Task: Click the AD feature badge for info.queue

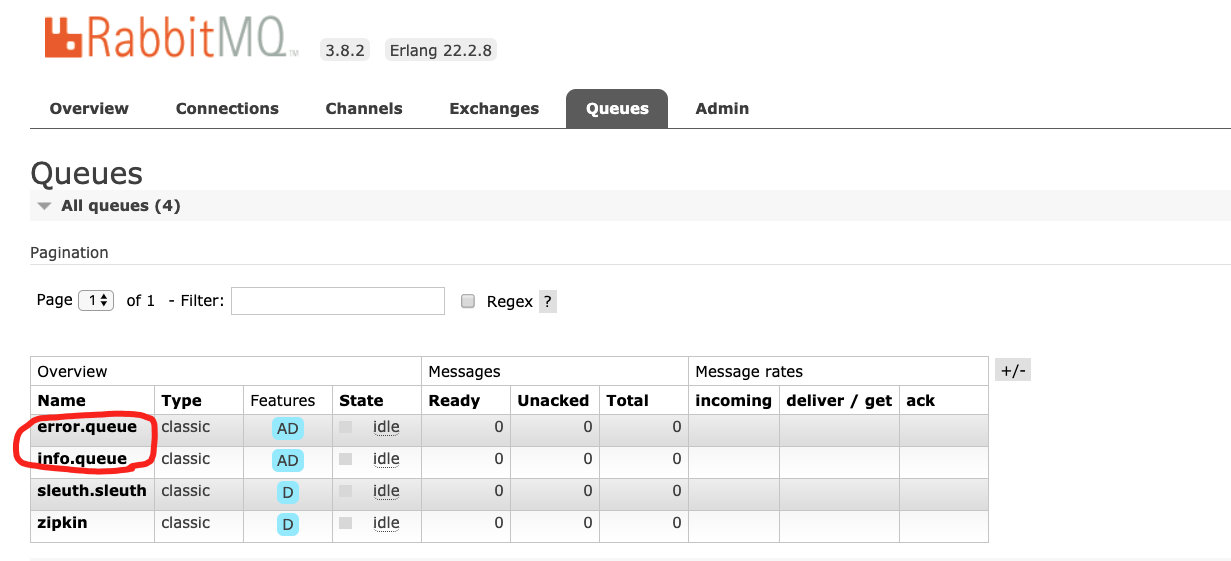Action: tap(287, 460)
